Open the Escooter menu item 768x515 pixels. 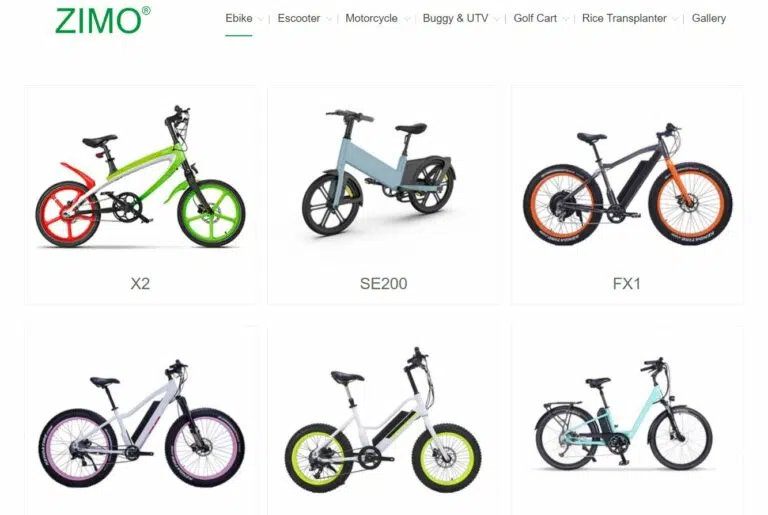[298, 19]
